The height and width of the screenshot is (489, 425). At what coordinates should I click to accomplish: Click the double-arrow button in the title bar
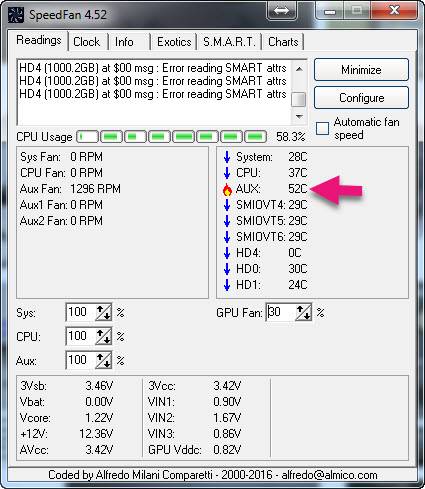coord(281,11)
